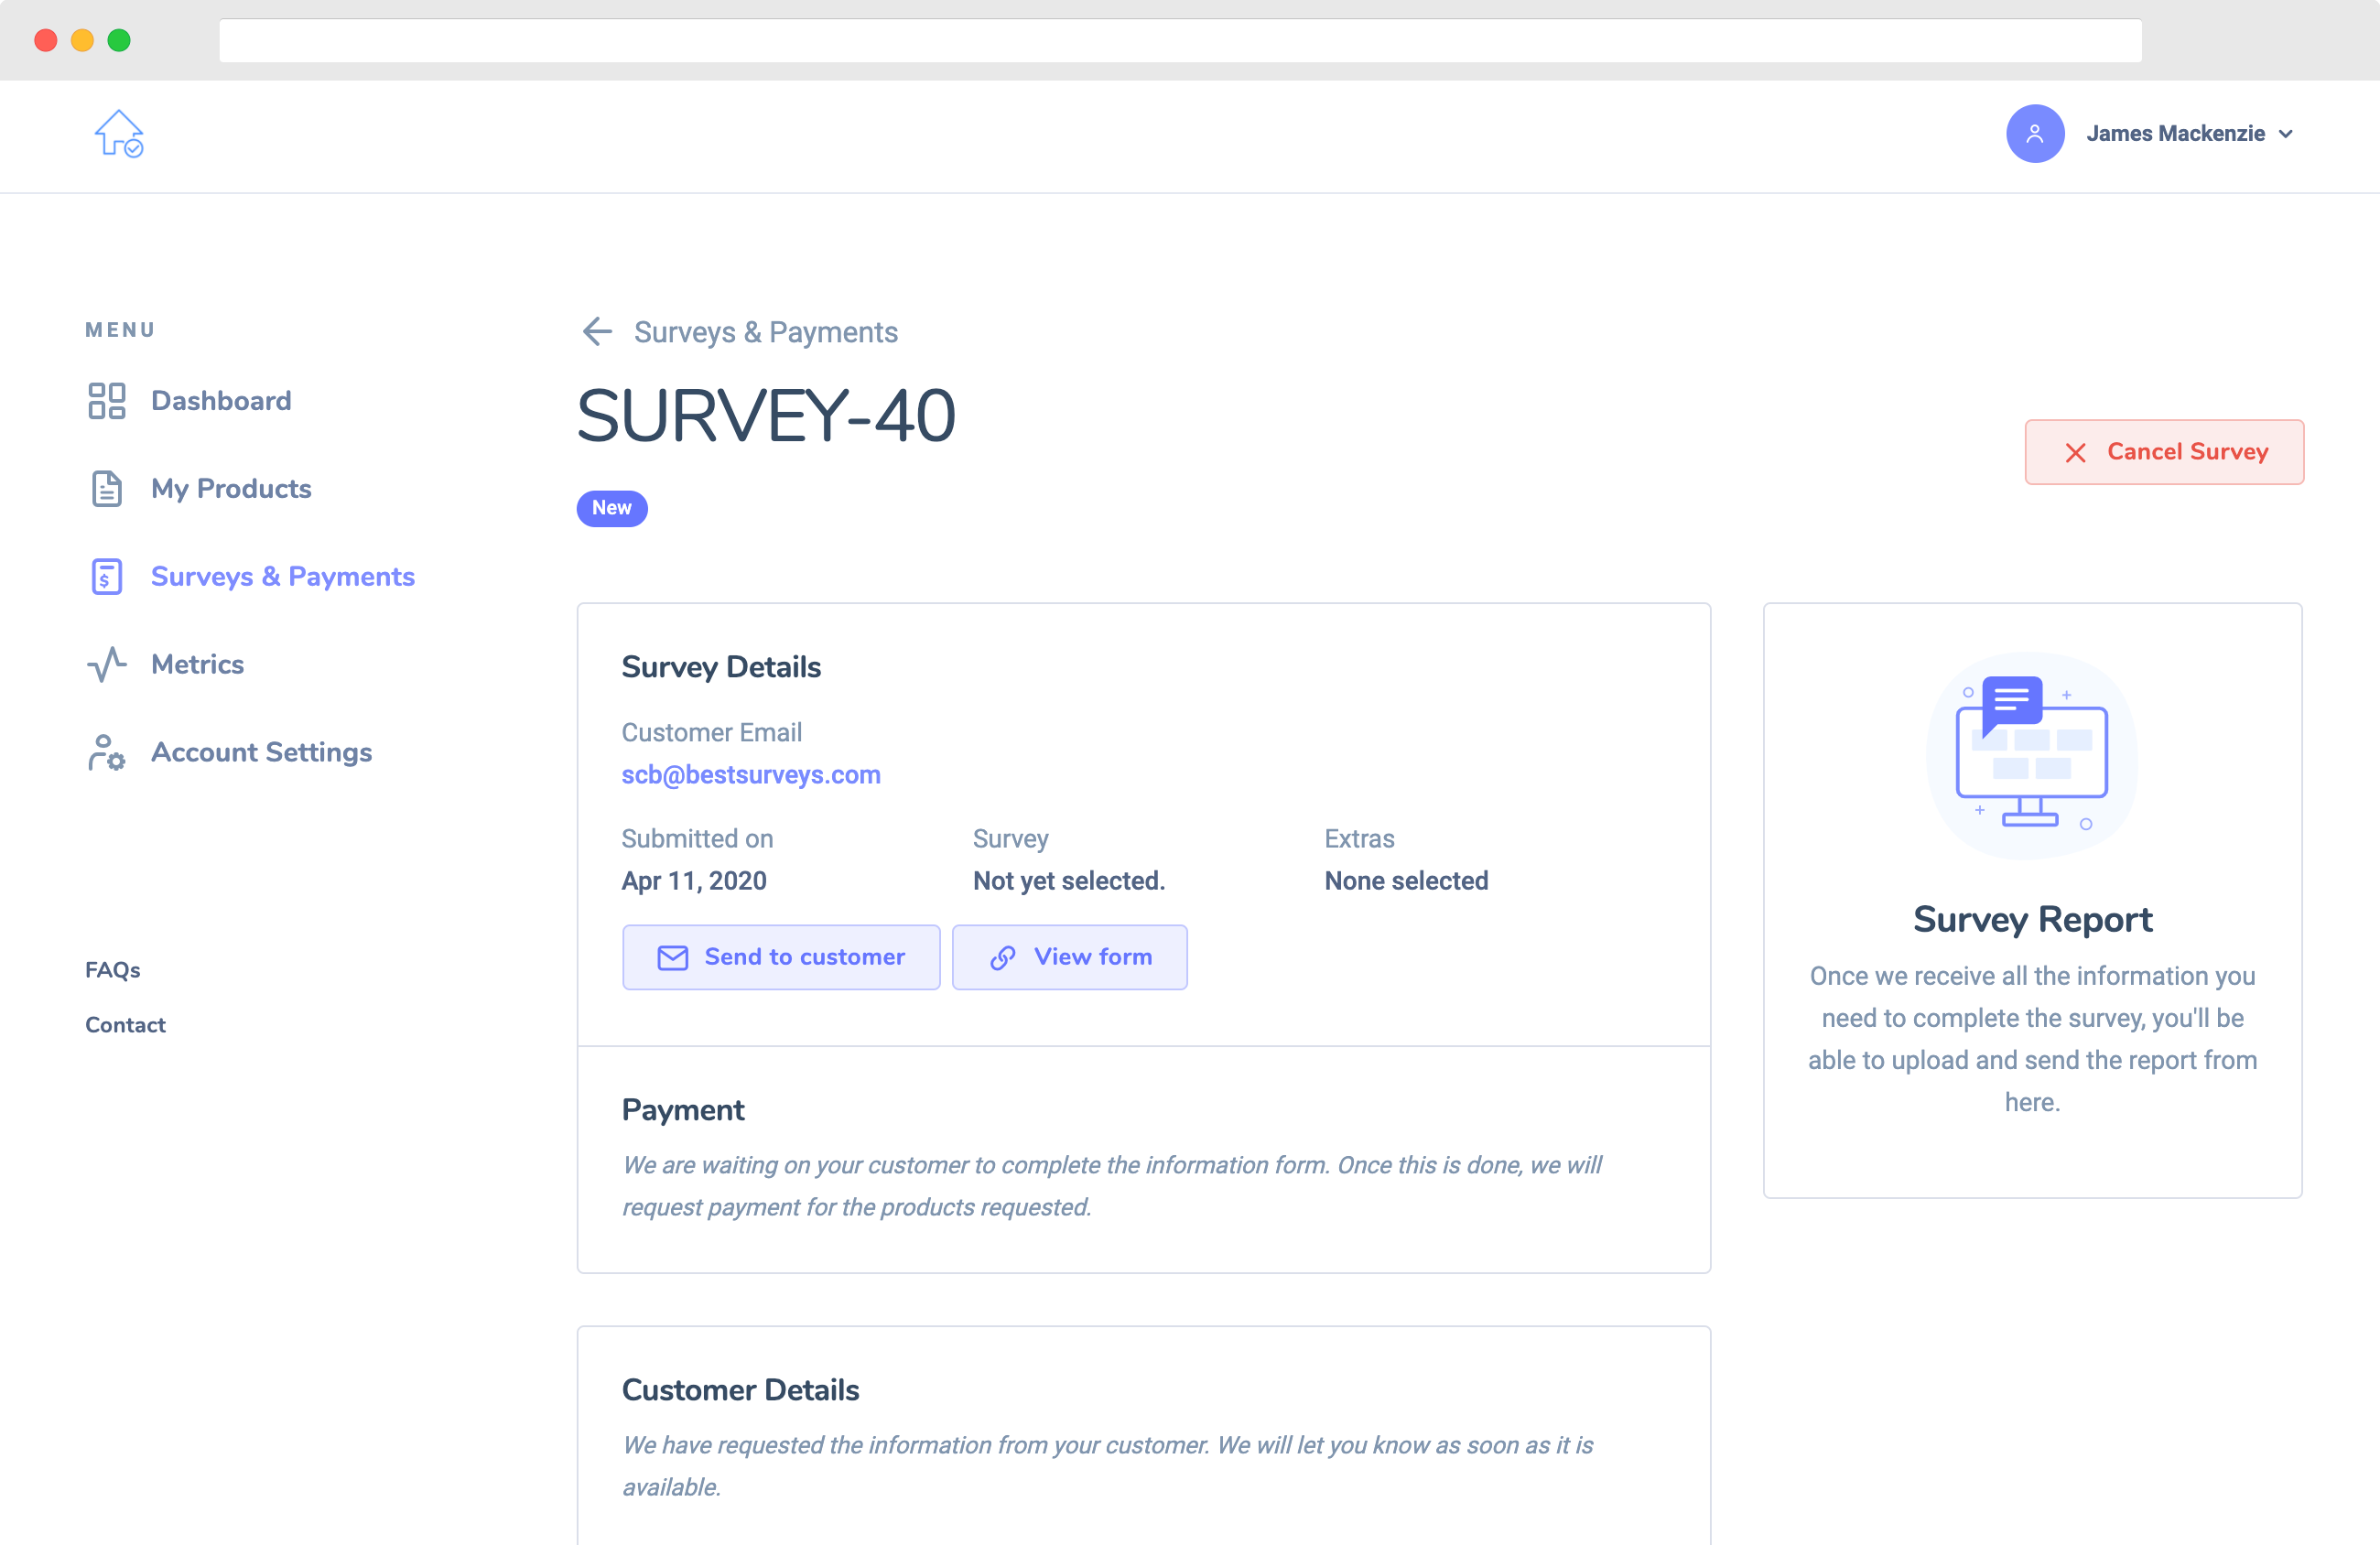
Task: Expand the James Mackenzie dropdown chevron
Action: (x=2286, y=134)
